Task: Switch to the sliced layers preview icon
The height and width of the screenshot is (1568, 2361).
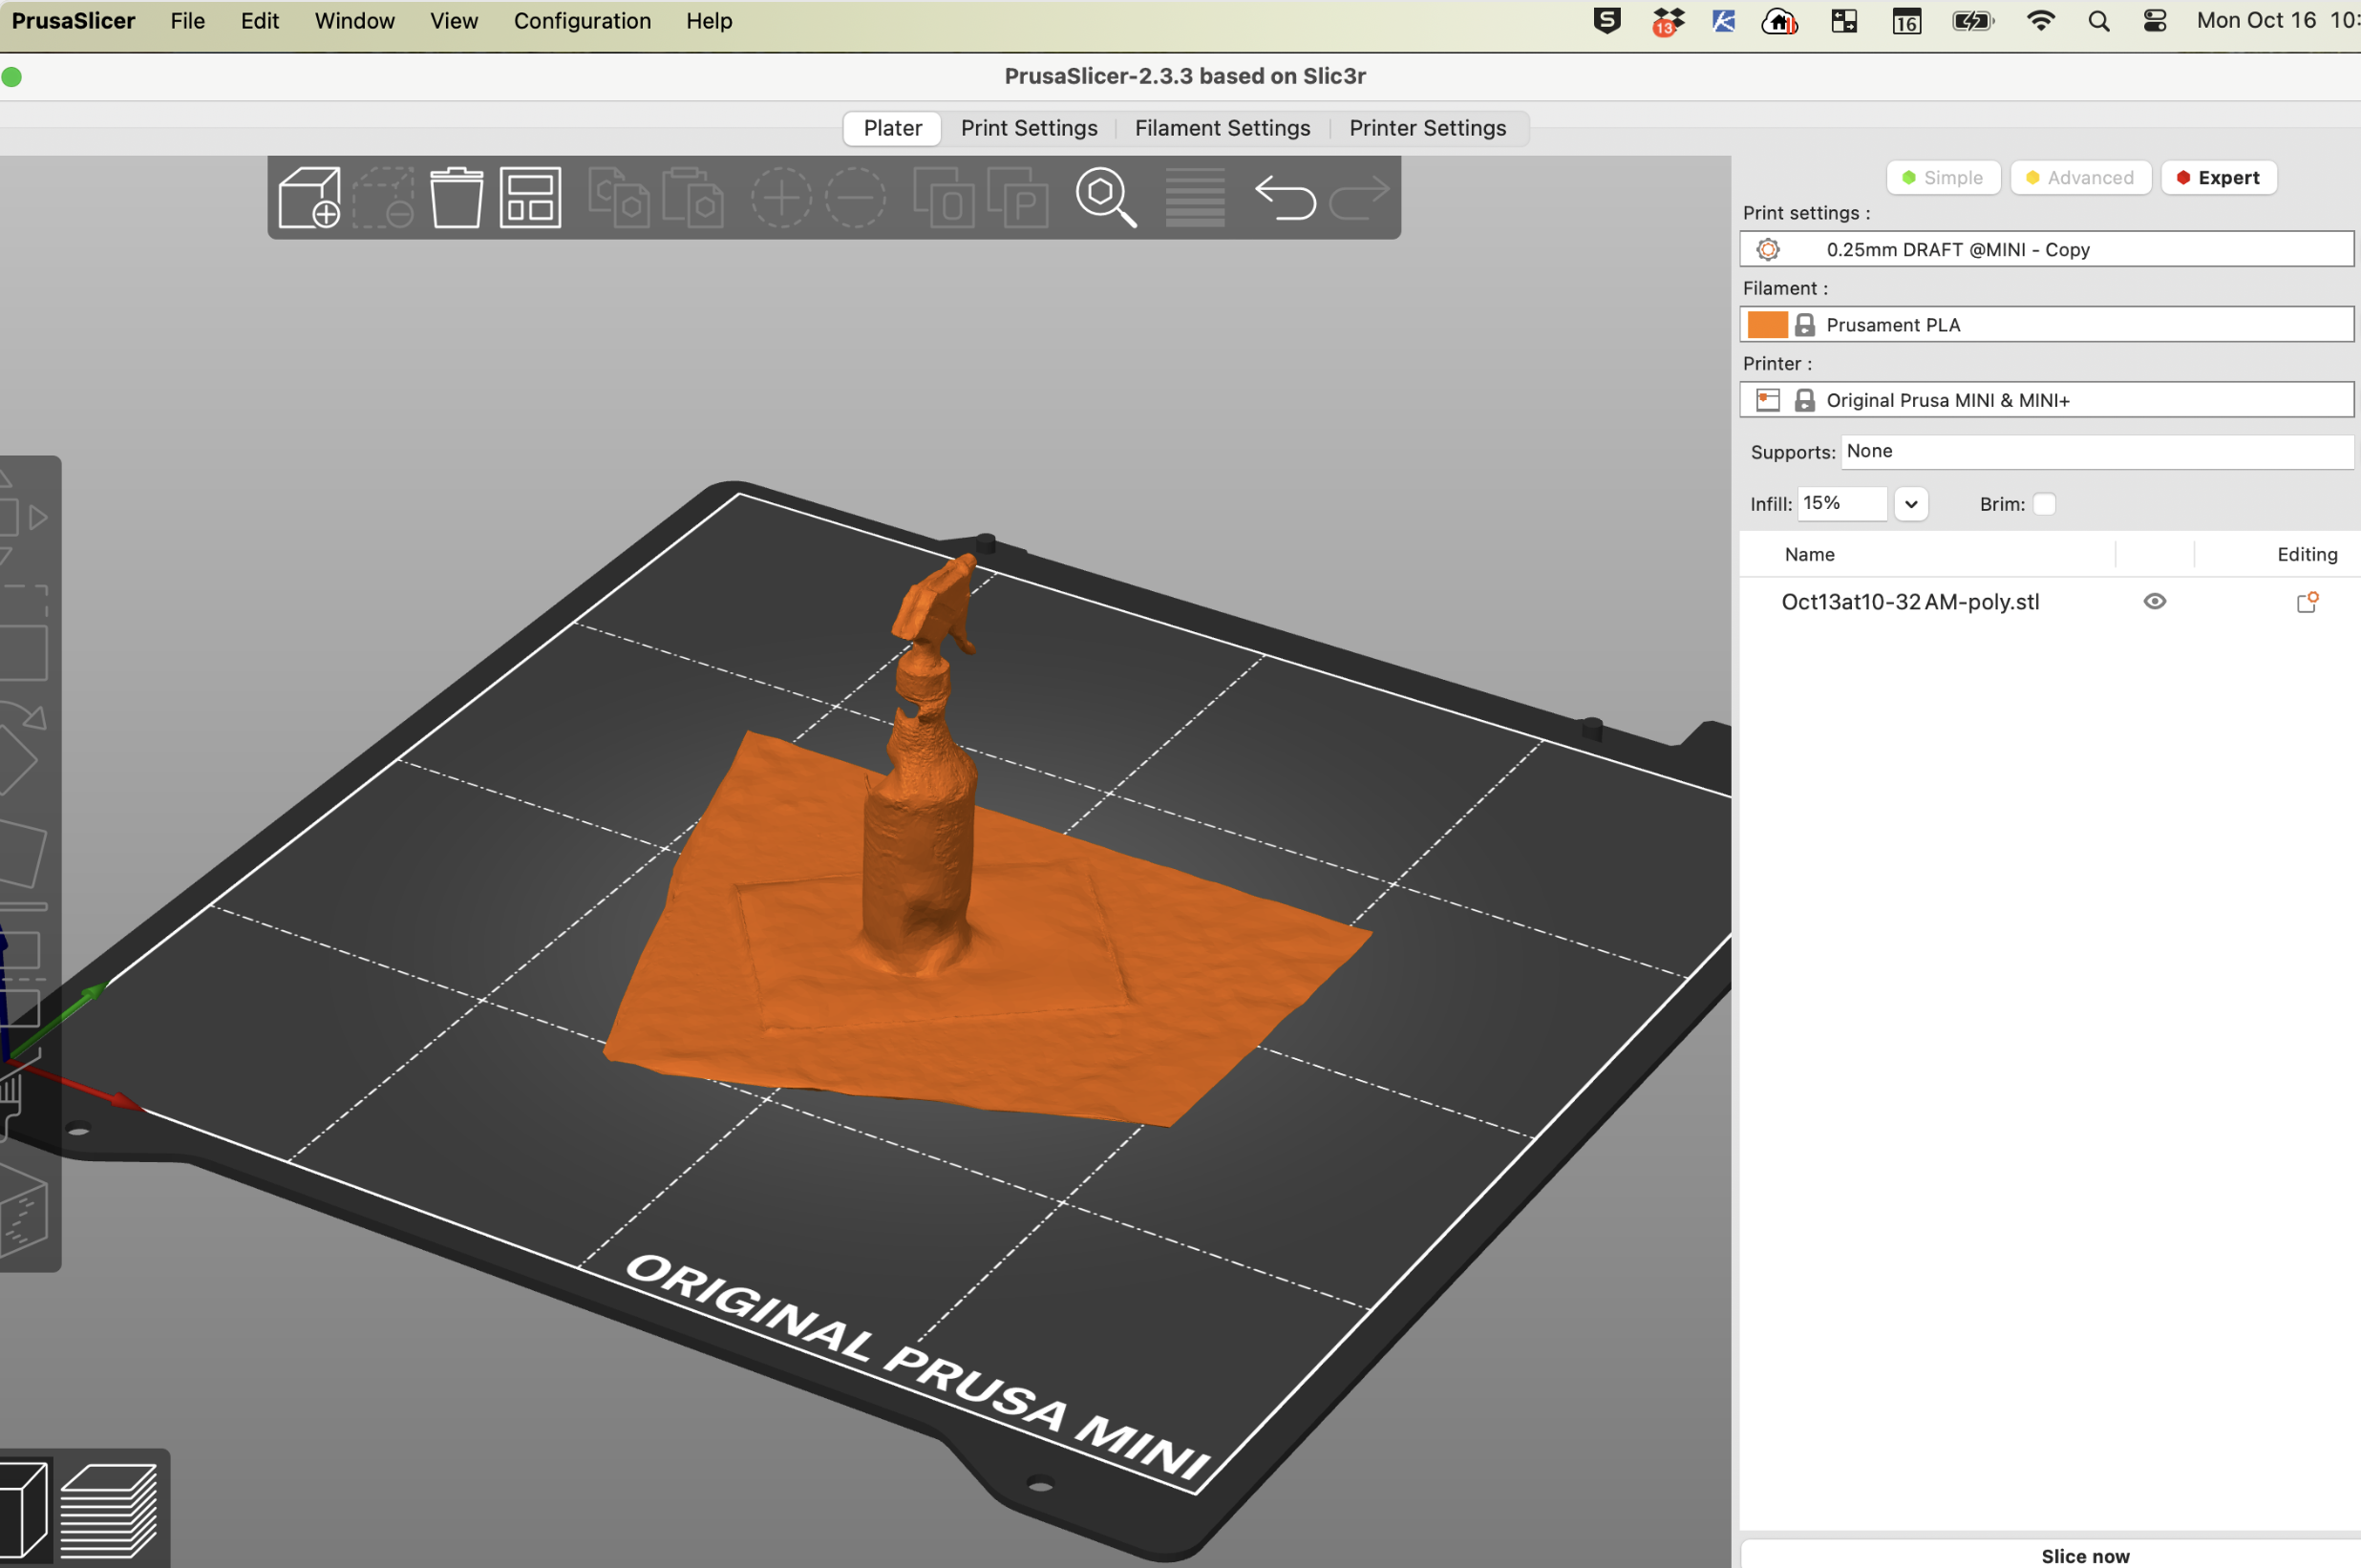Action: [109, 1510]
